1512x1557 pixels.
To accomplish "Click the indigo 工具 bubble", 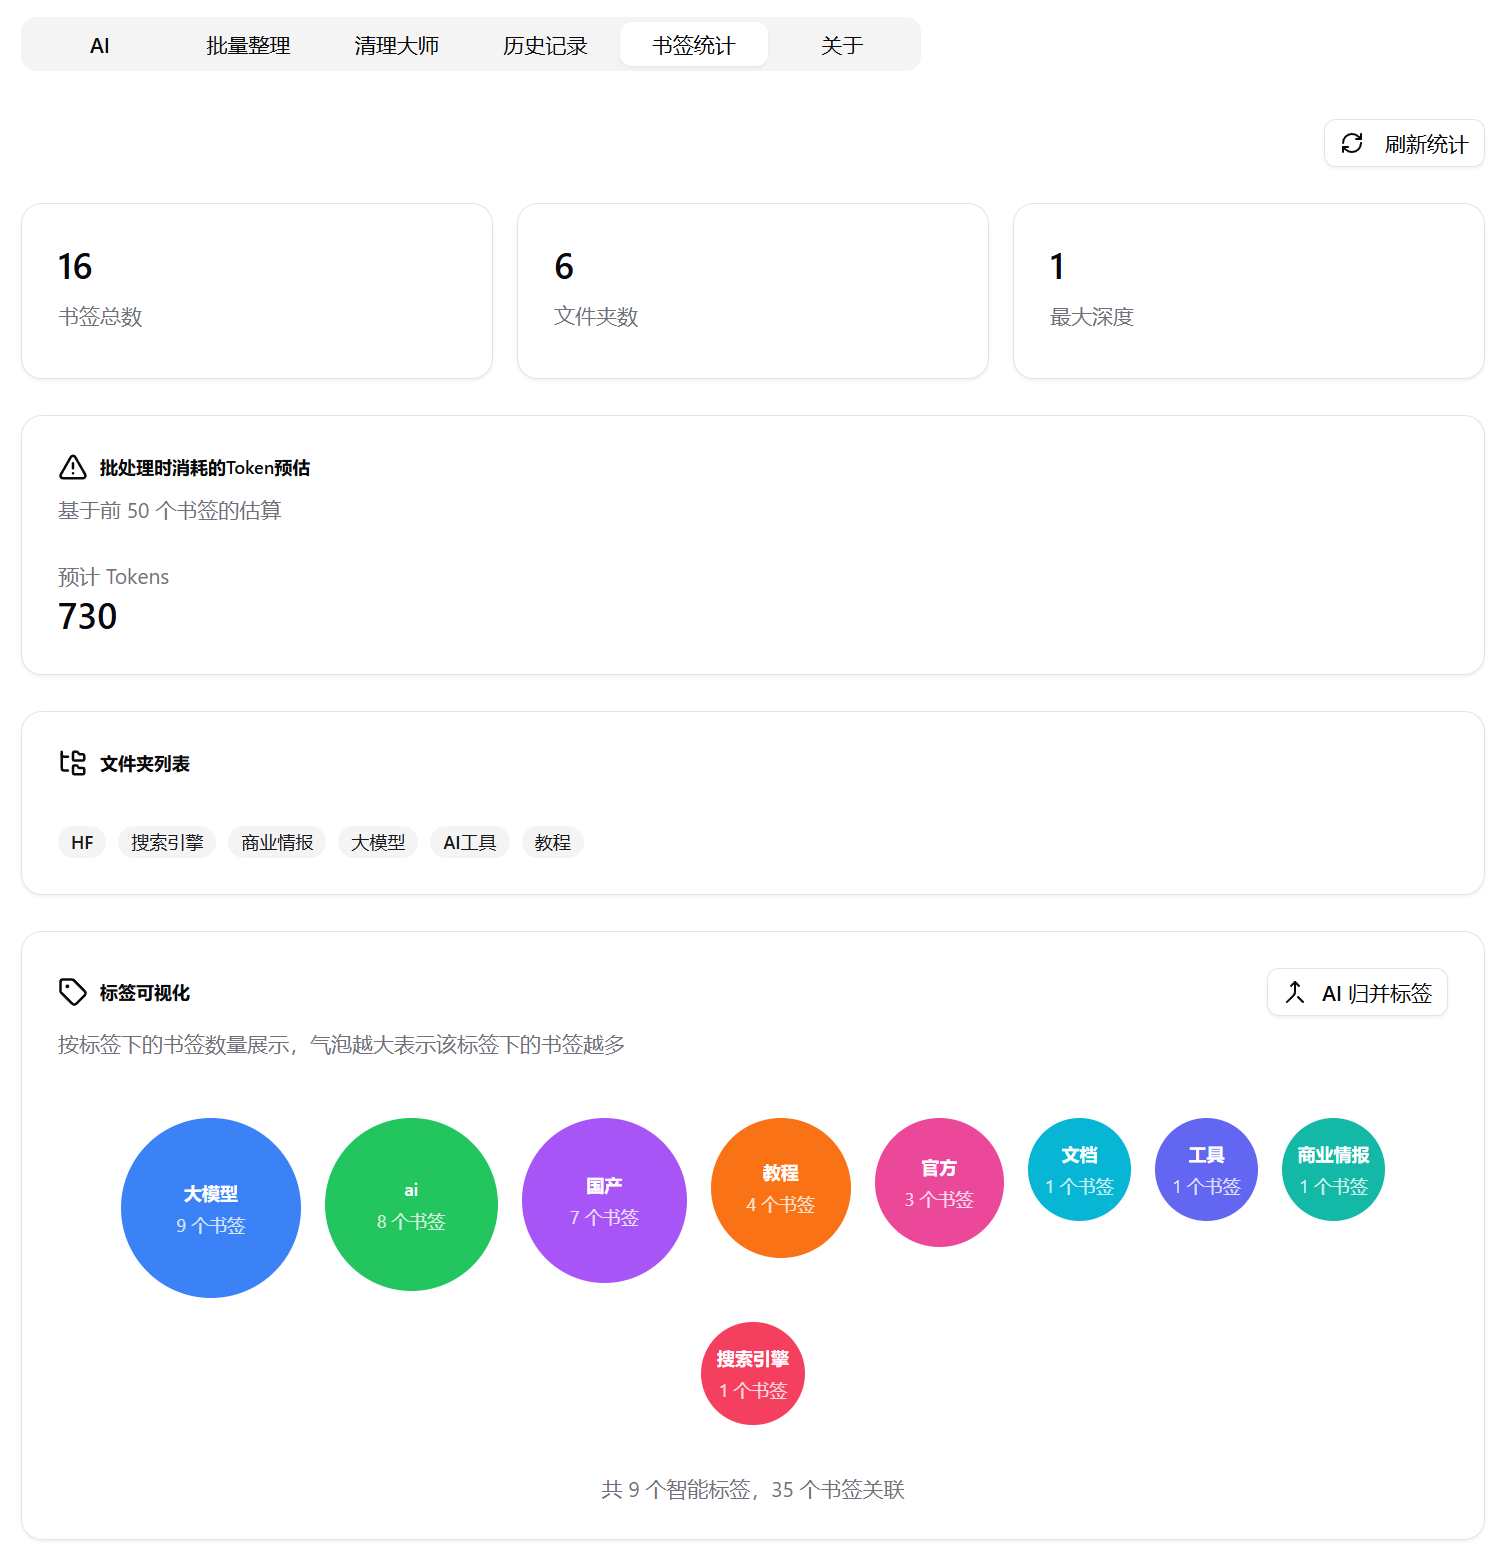I will (x=1207, y=1169).
